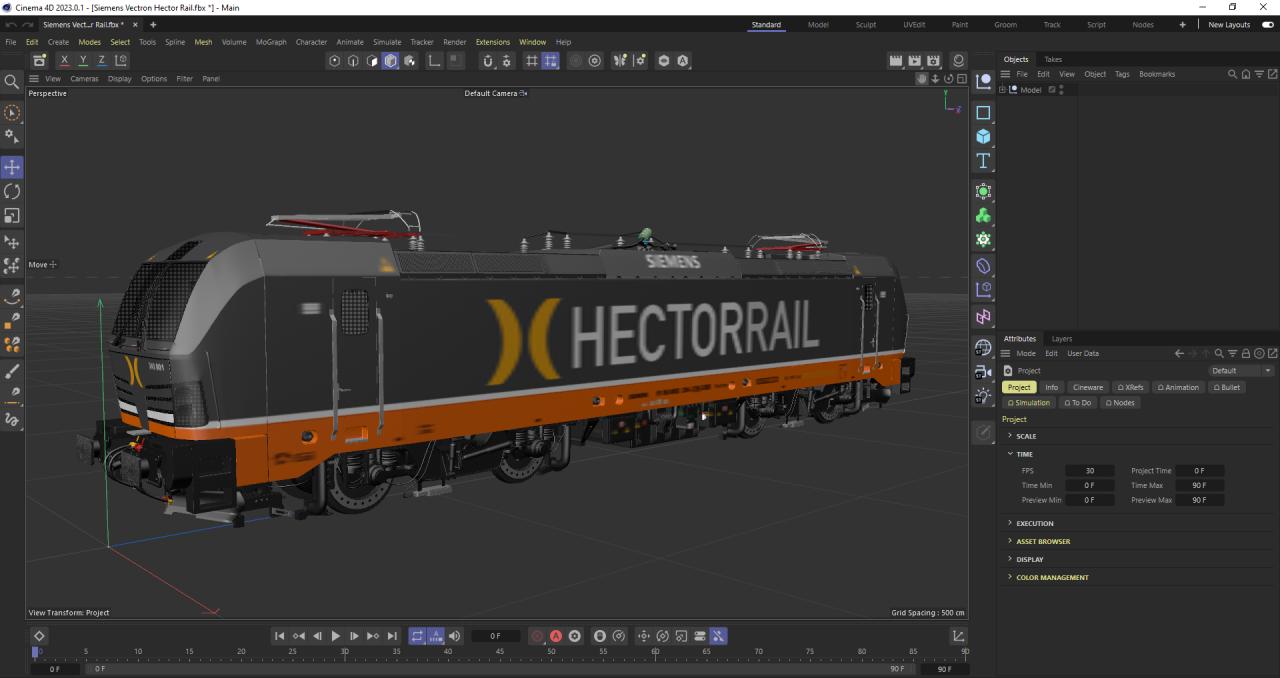Click the Text spline tool icon
1280x678 pixels.
tap(983, 161)
